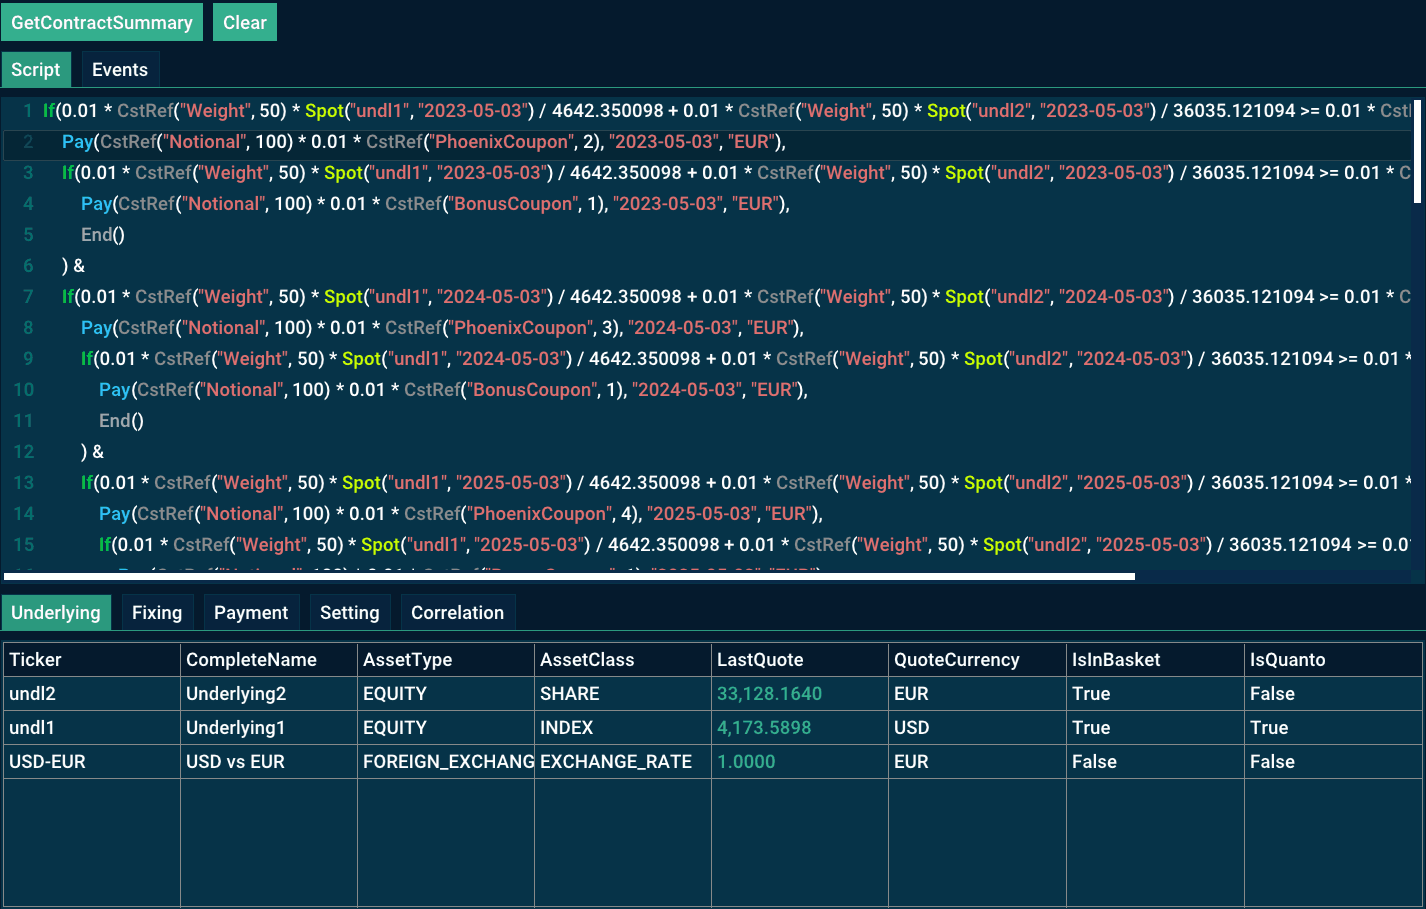Show the Correlation tab
The height and width of the screenshot is (909, 1426).
click(458, 613)
